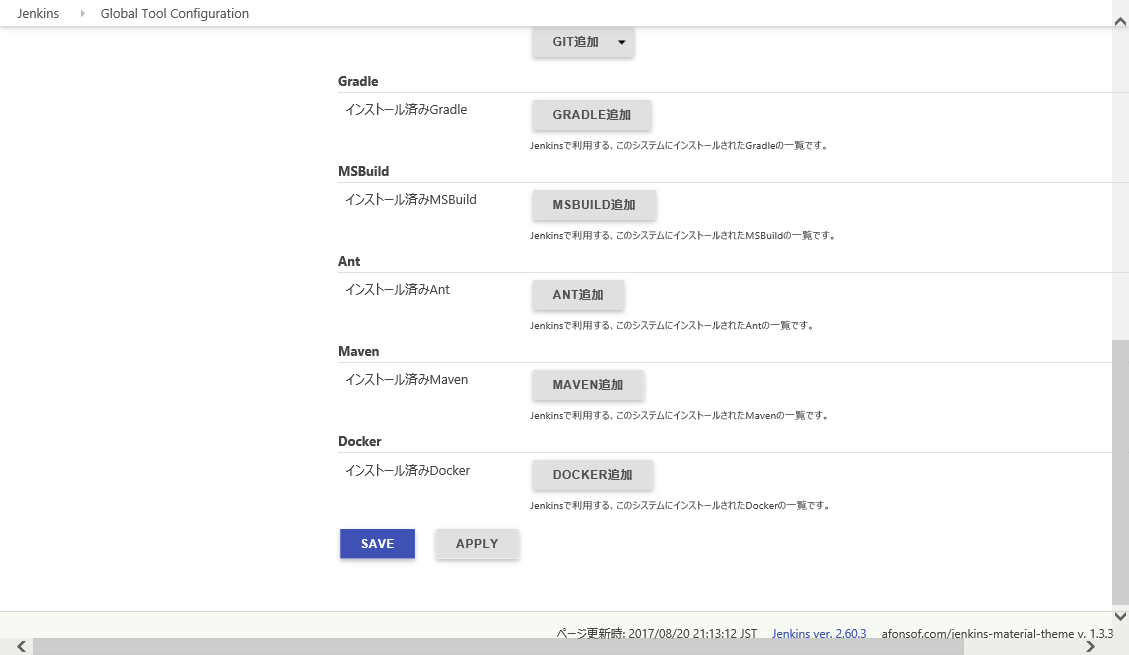
Task: Click the MSBUILD追加 button
Action: [594, 204]
